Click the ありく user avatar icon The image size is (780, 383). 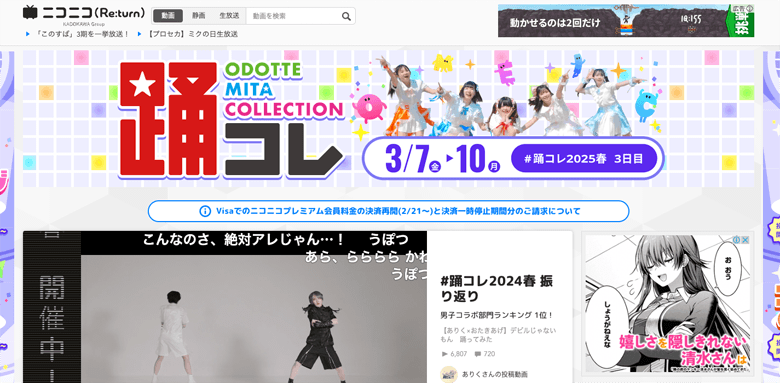(449, 374)
